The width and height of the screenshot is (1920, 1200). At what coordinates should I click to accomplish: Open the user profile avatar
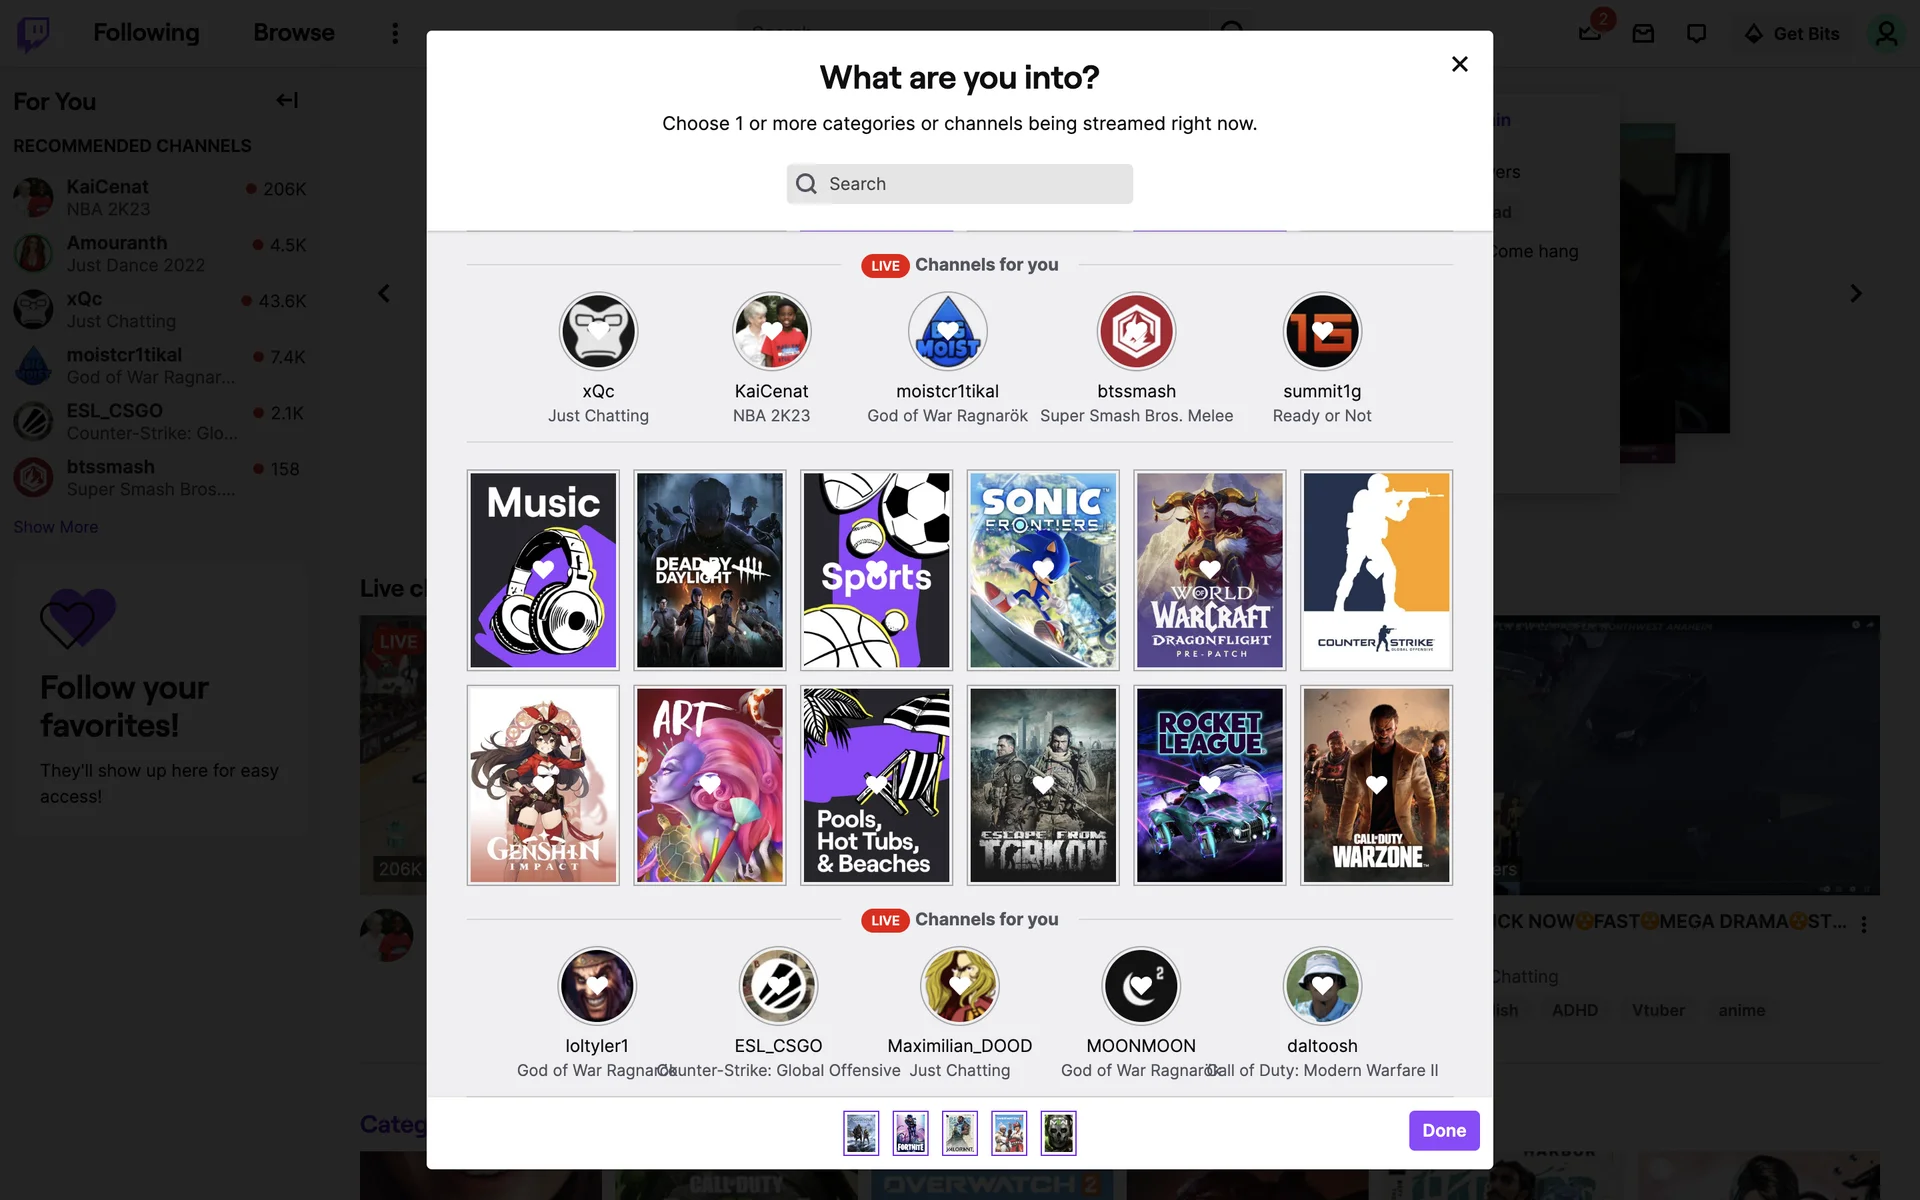[x=1886, y=33]
